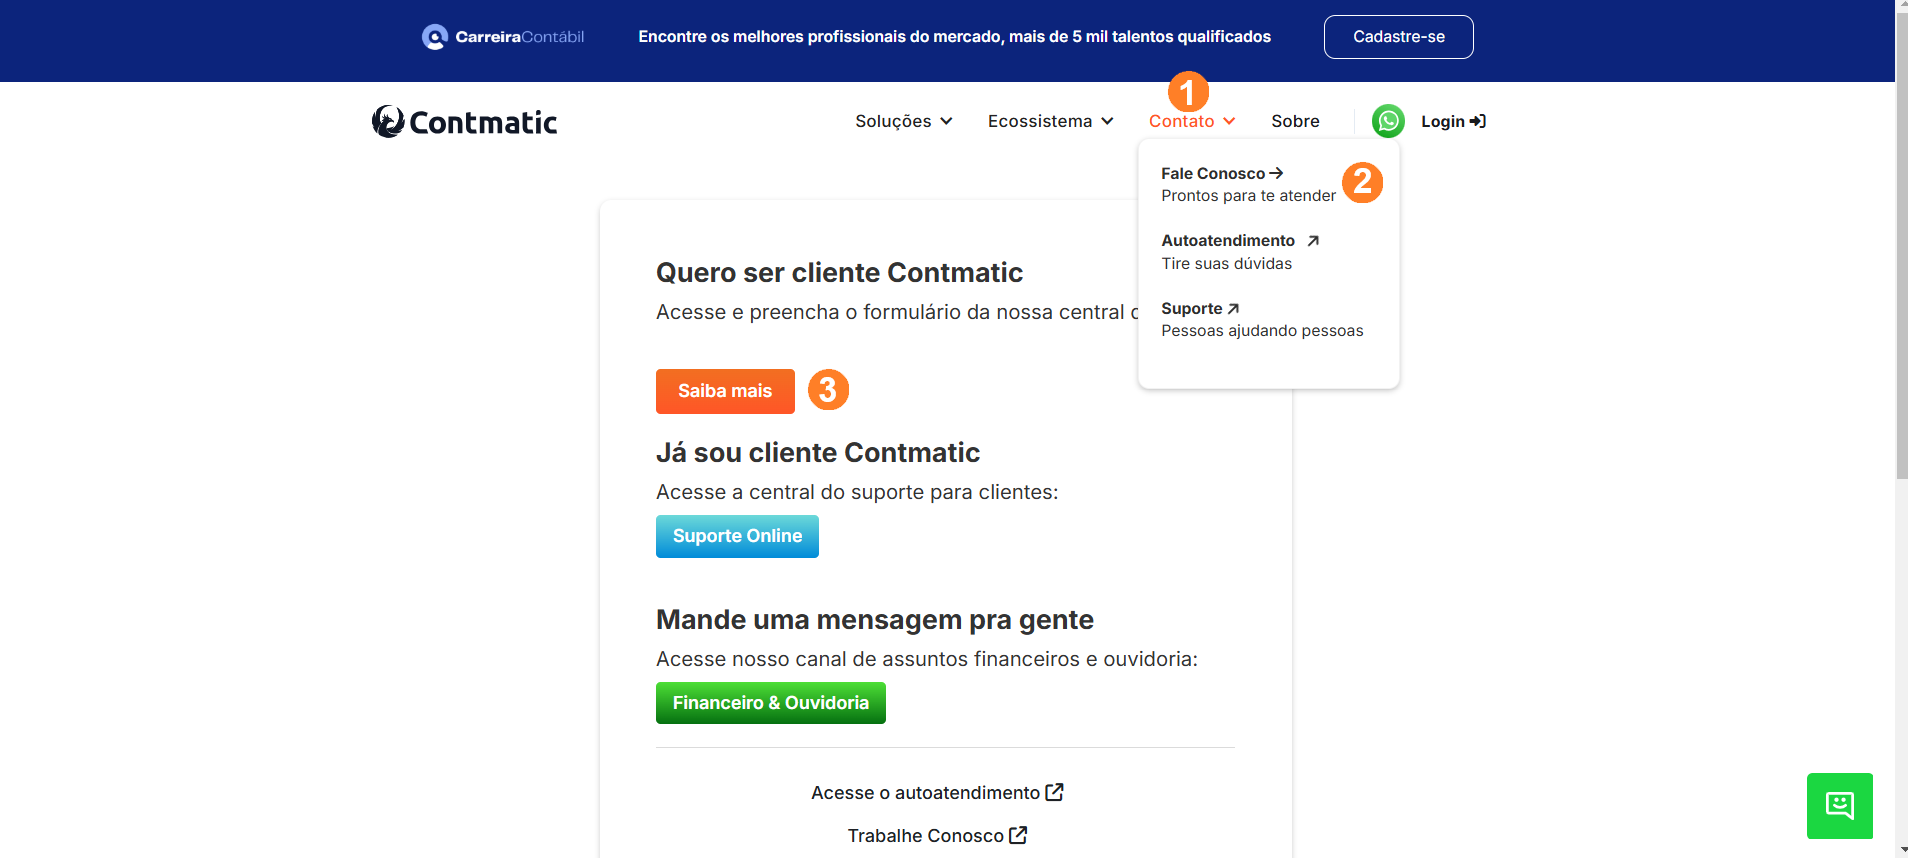Open the Trabalhe Conosco link
Image resolution: width=1908 pixels, height=858 pixels.
pyautogui.click(x=937, y=835)
